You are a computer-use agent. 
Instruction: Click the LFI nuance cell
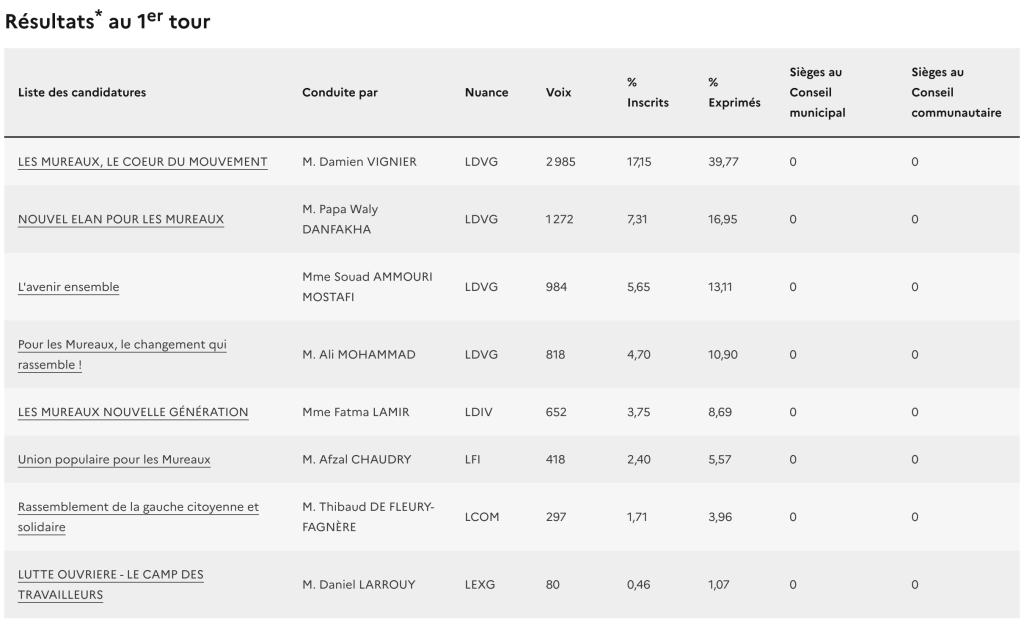coord(475,460)
